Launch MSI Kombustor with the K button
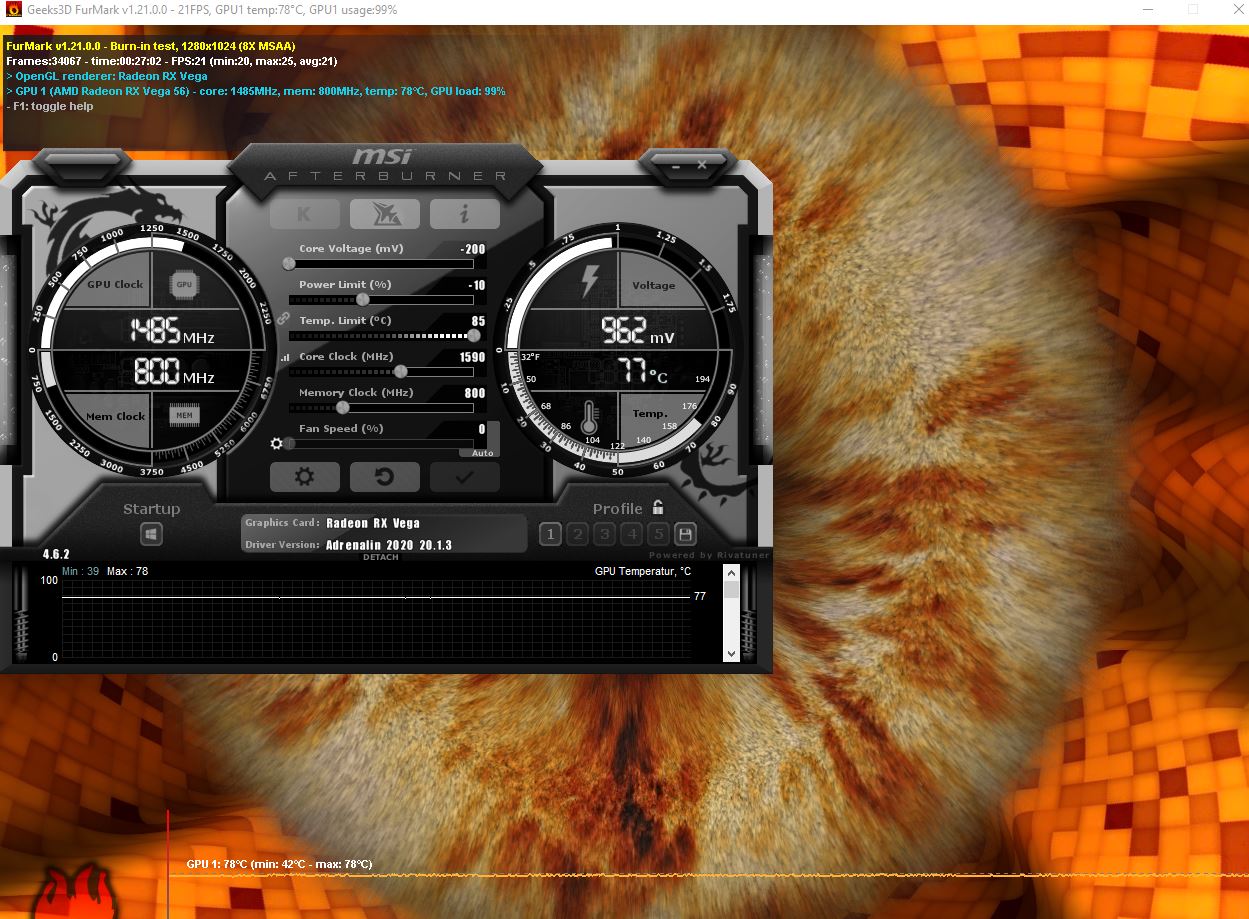The image size is (1249, 919). [304, 214]
